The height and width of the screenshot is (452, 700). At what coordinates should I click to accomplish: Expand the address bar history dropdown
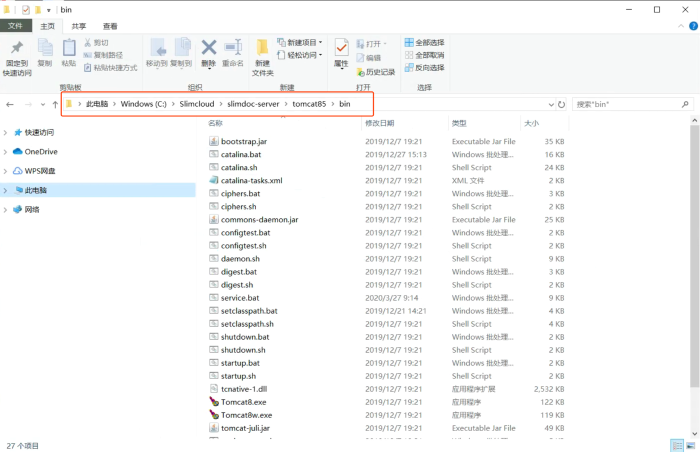(x=551, y=105)
